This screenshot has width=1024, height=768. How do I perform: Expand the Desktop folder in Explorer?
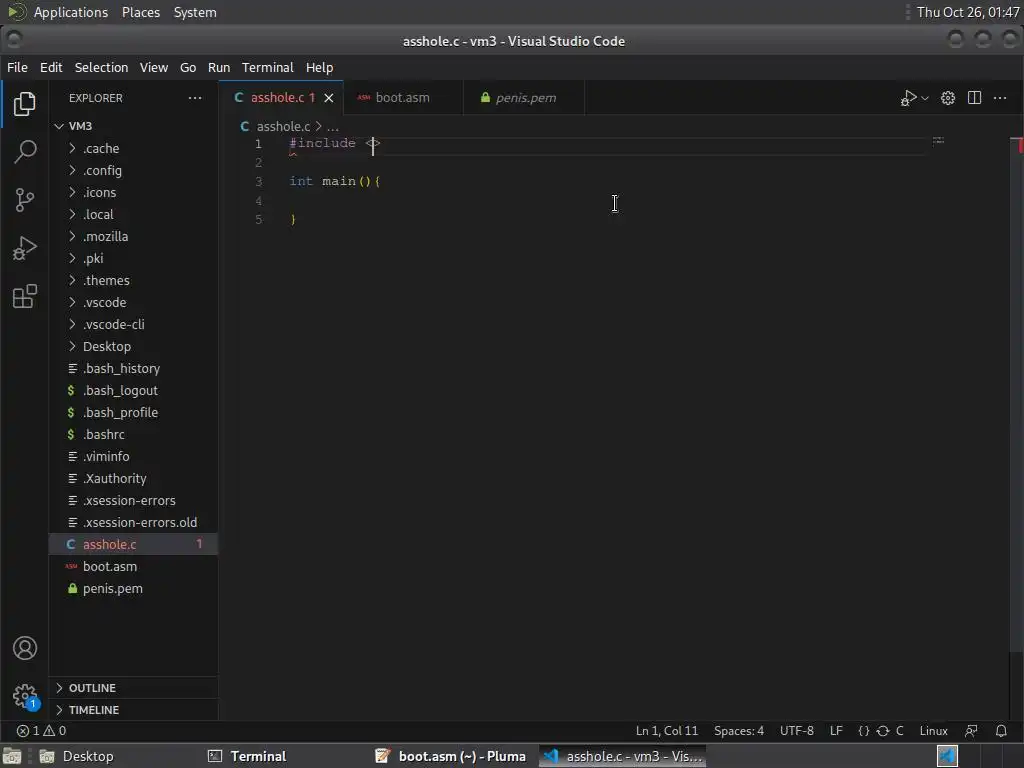(133, 346)
